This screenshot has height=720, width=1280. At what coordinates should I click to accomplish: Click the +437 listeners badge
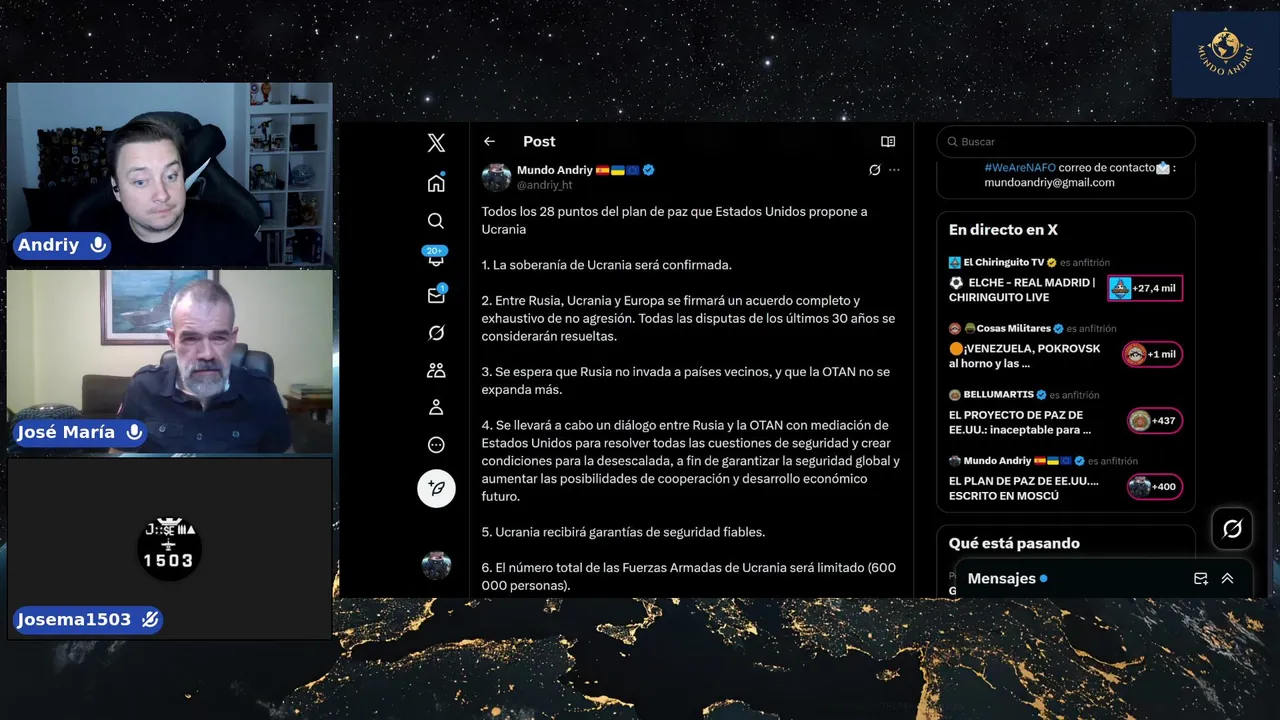pyautogui.click(x=1155, y=421)
